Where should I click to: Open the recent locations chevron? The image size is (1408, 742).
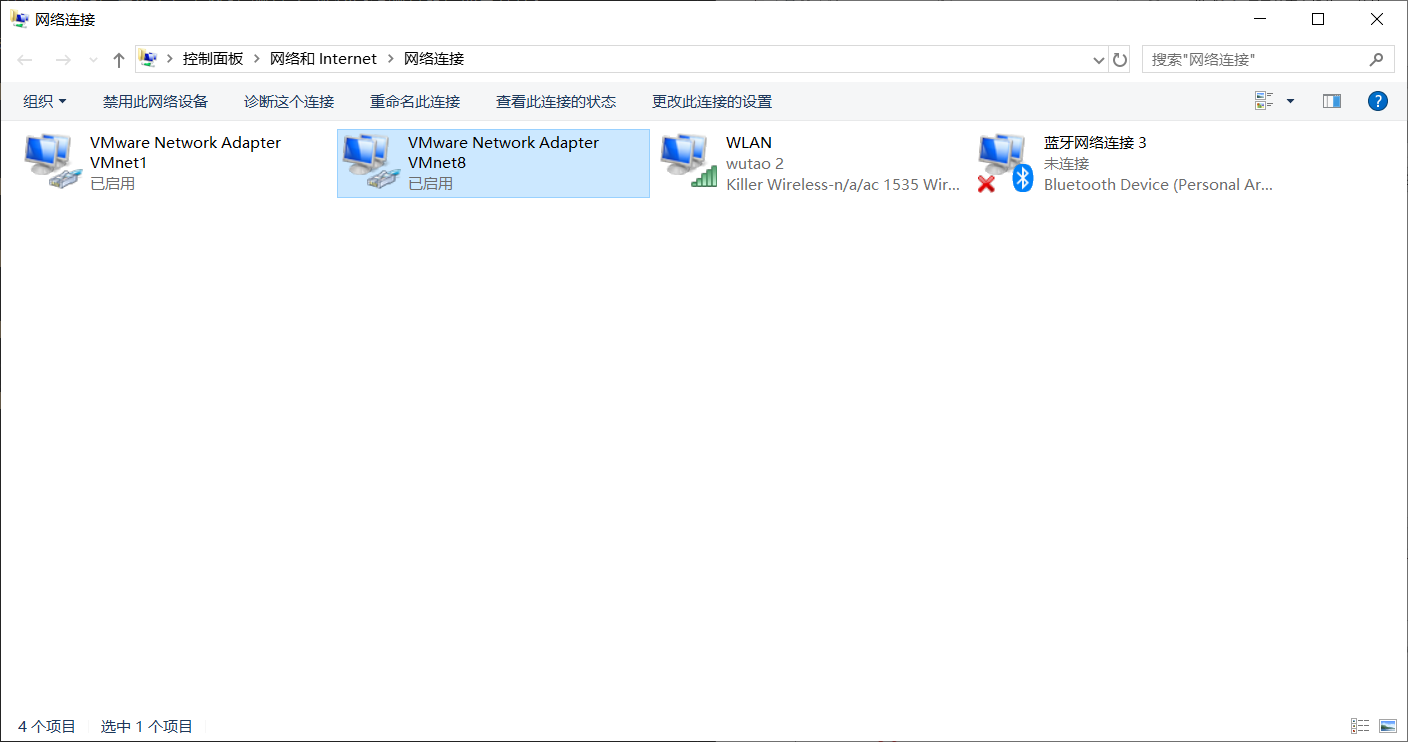click(x=93, y=60)
